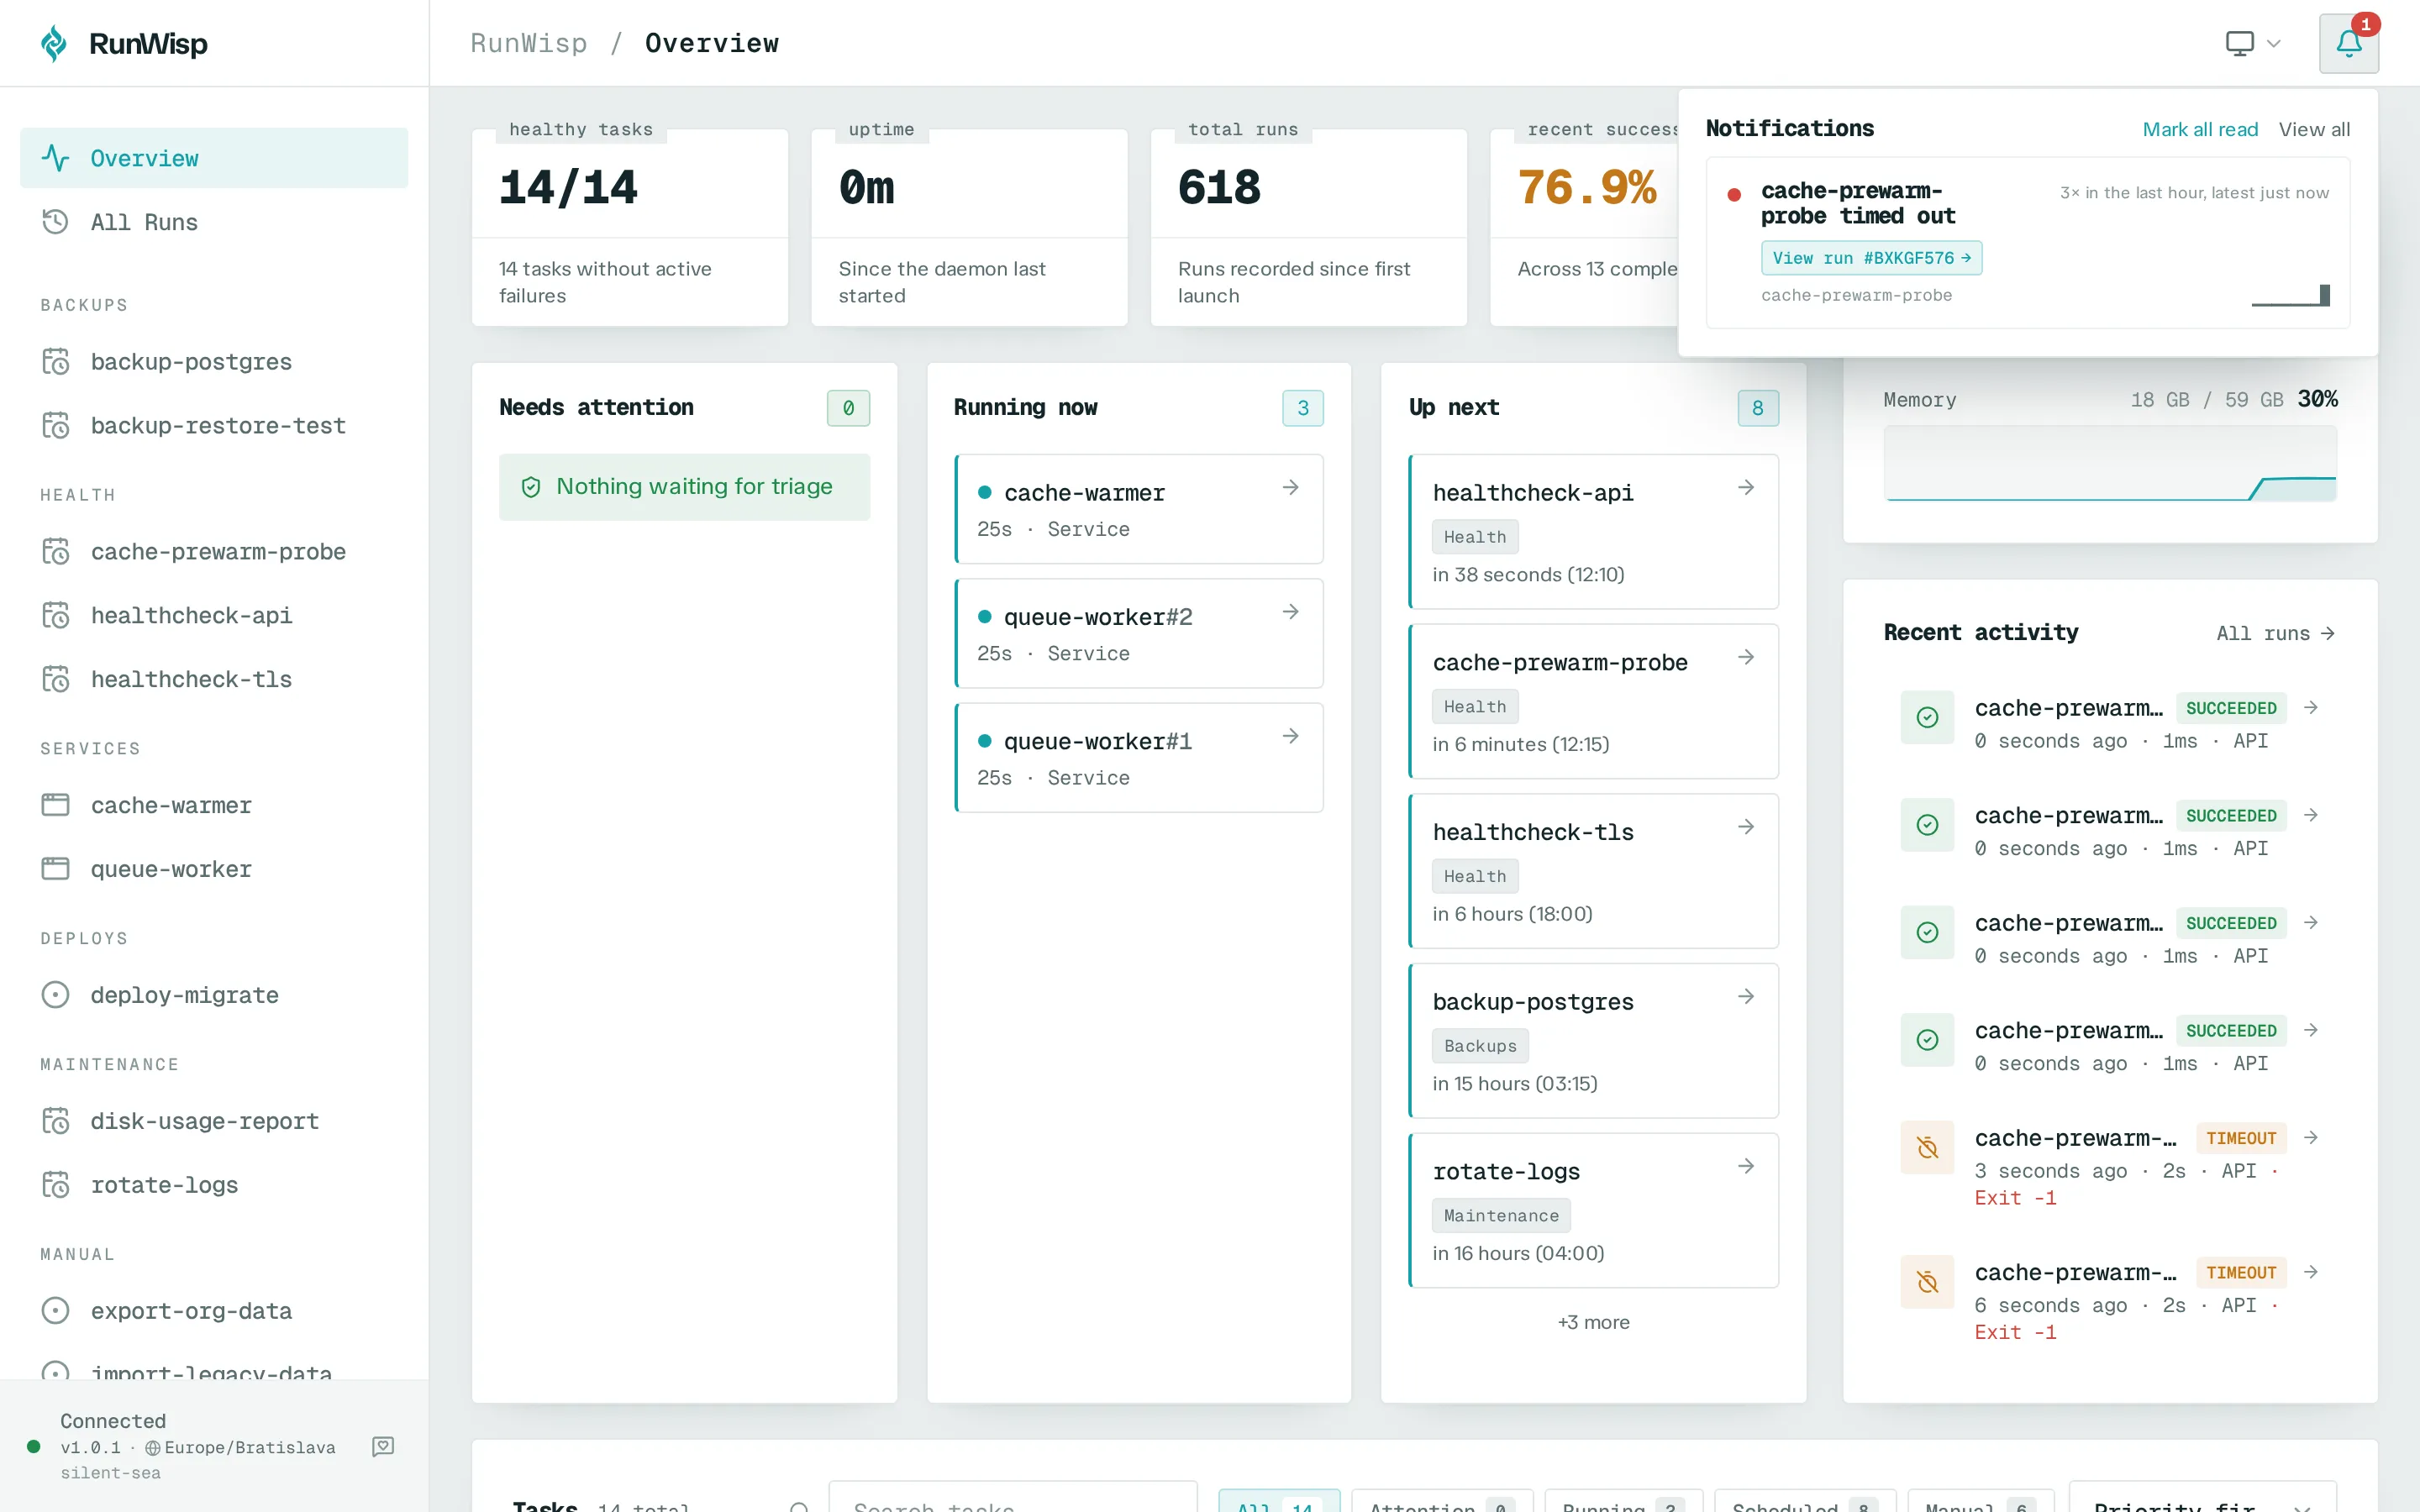Show +3 more upcoming tasks
This screenshot has height=1512, width=2420.
click(x=1593, y=1322)
